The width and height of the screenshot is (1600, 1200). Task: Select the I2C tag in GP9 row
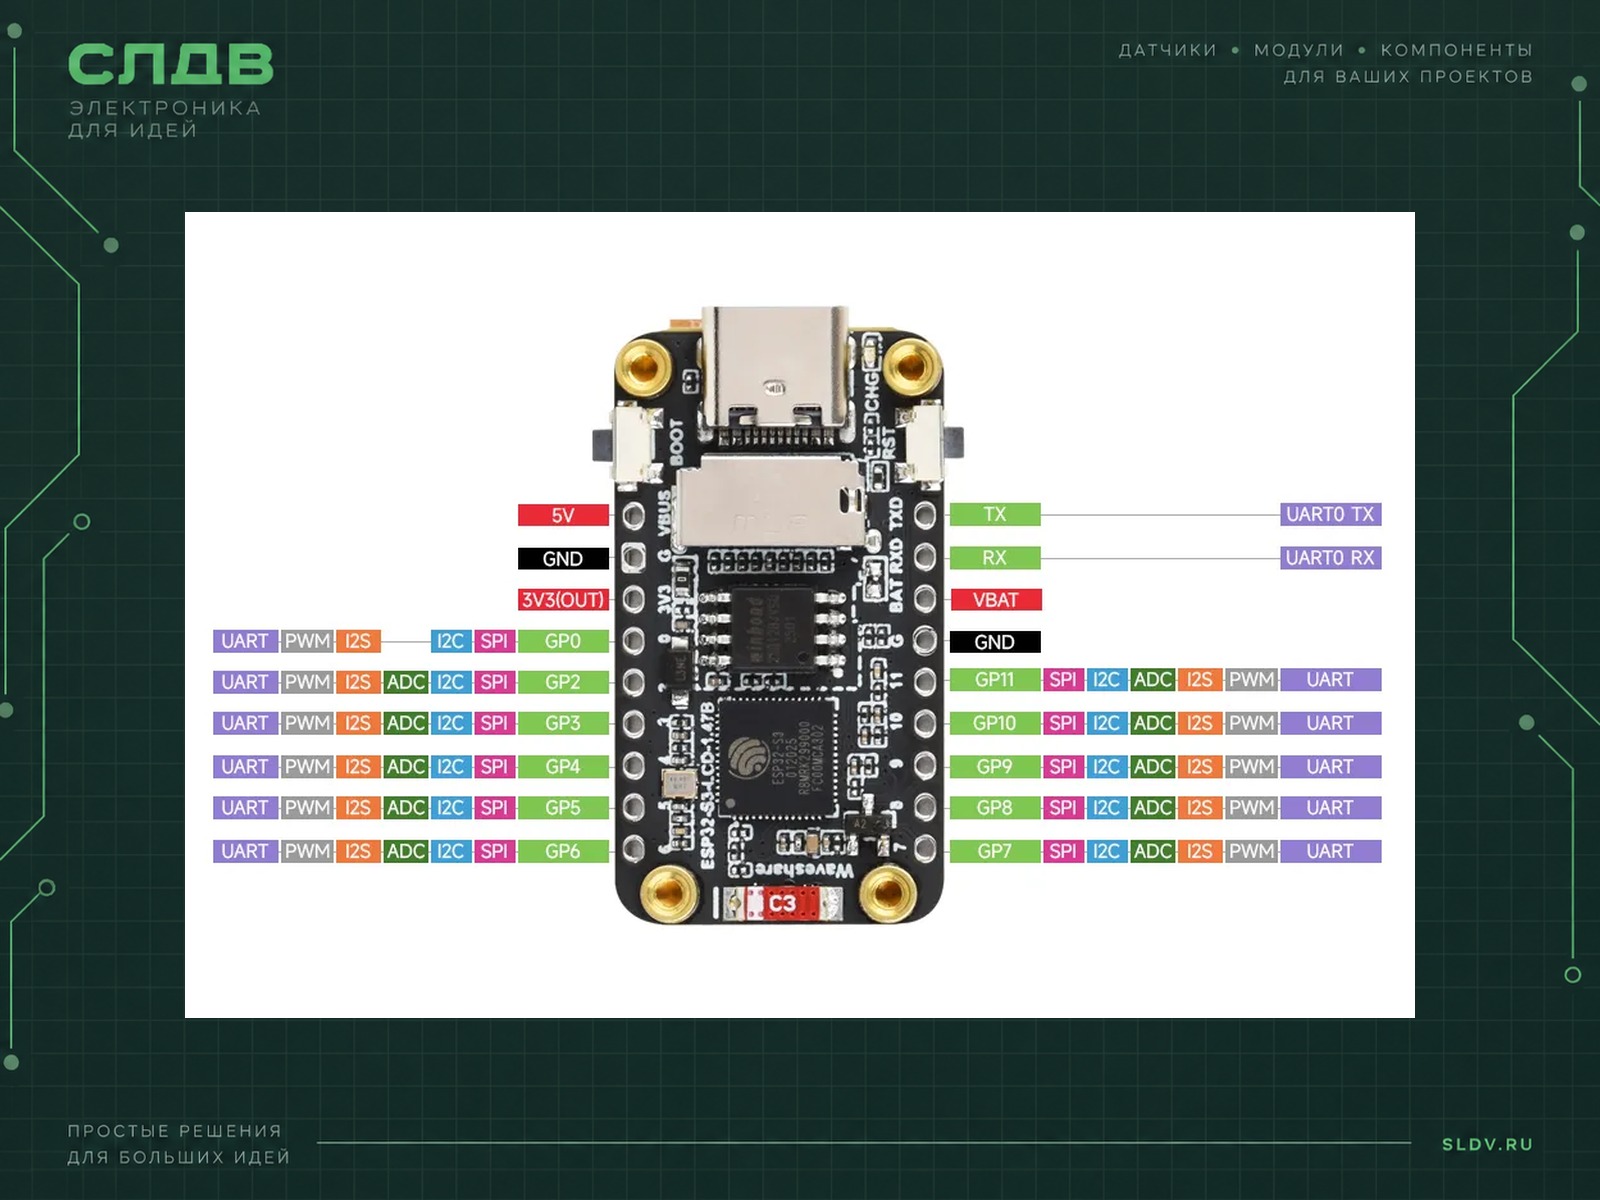[x=1106, y=767]
